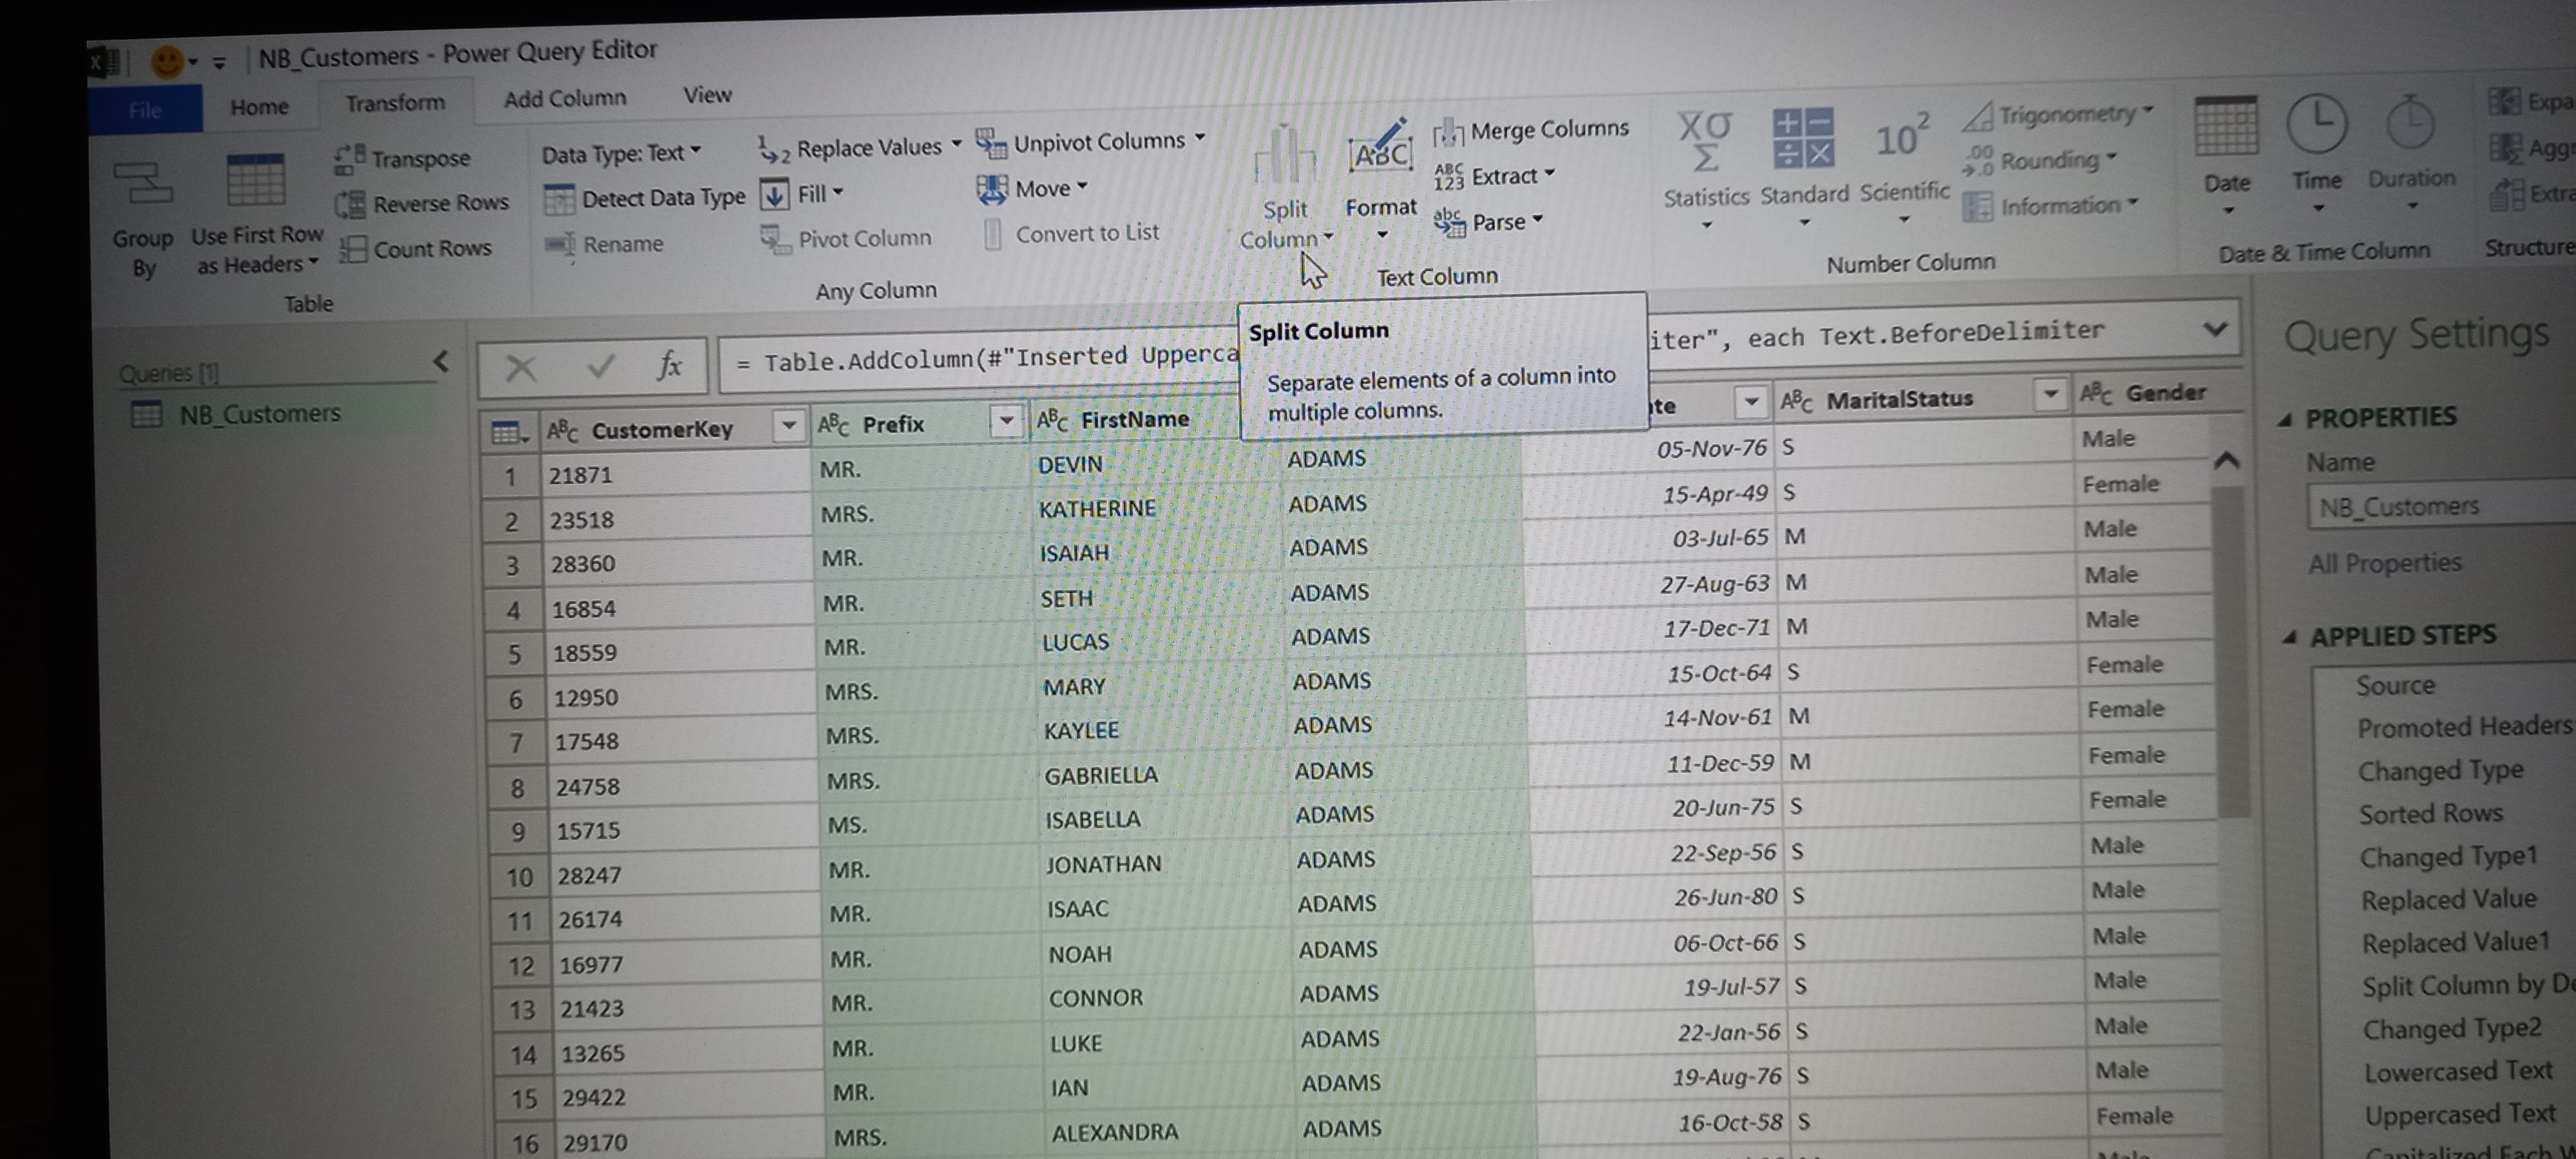Click the Transpose table icon
The height and width of the screenshot is (1159, 2576).
click(349, 159)
